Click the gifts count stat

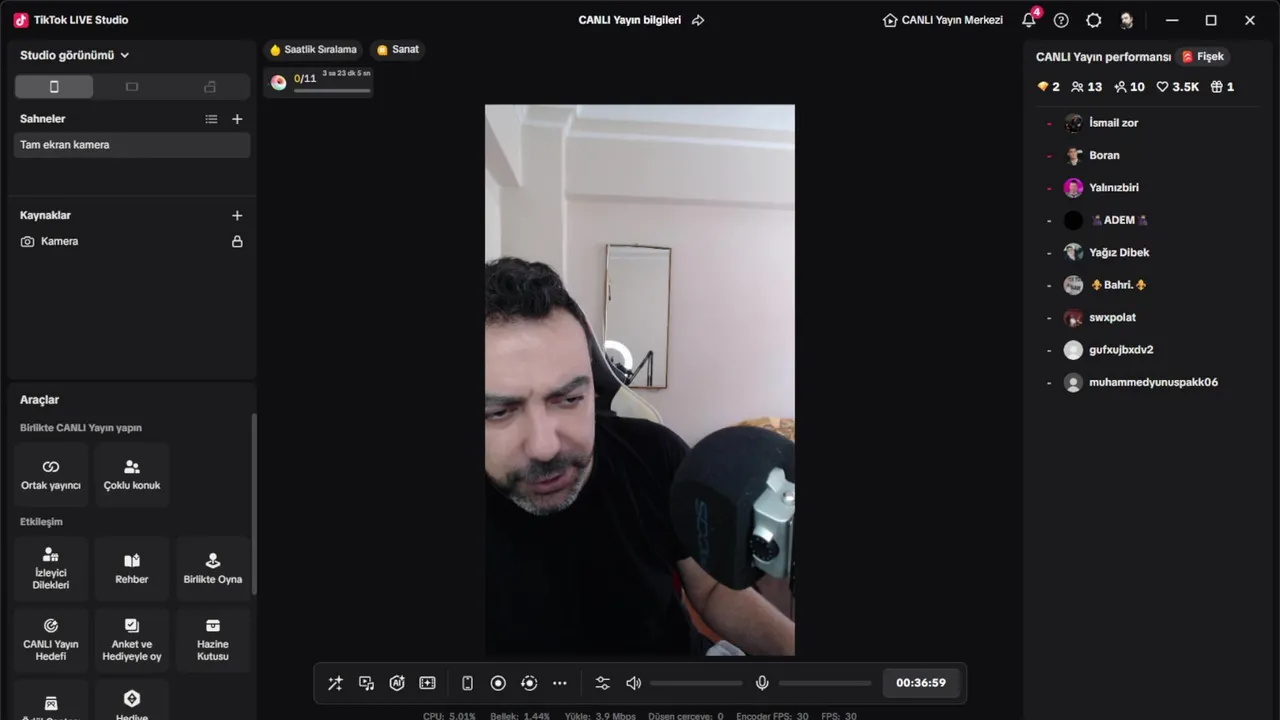pos(1222,87)
